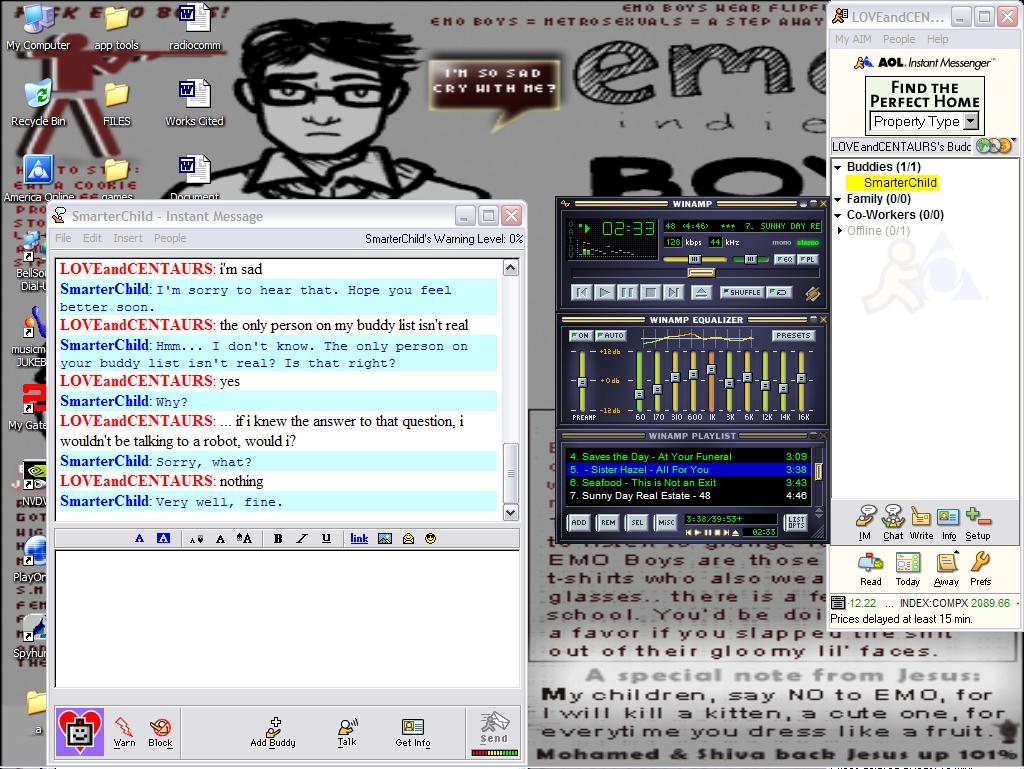
Task: Click the Add Buddy icon
Action: click(x=273, y=731)
